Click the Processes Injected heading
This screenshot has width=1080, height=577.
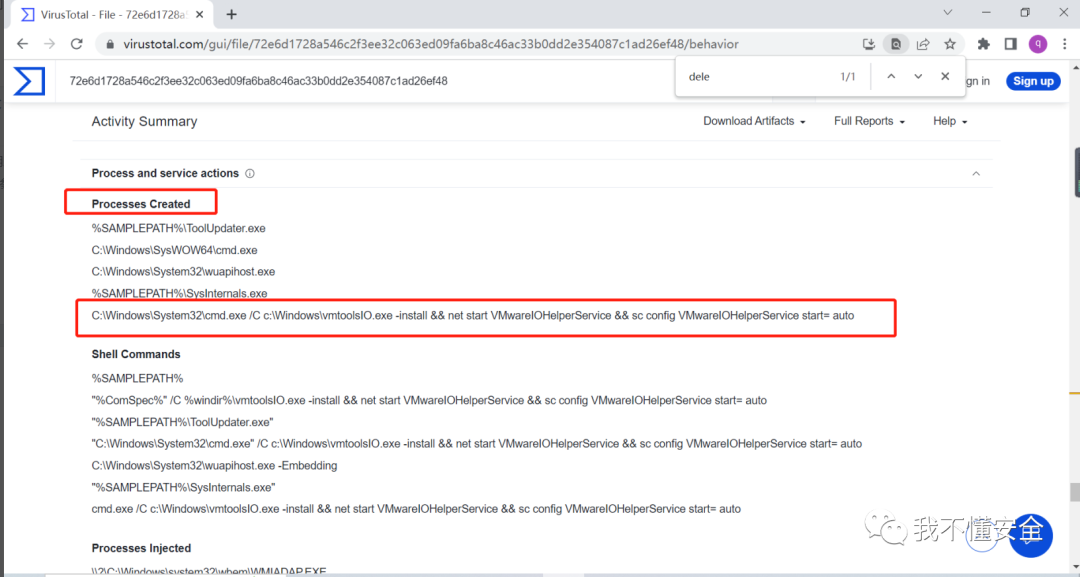[141, 548]
